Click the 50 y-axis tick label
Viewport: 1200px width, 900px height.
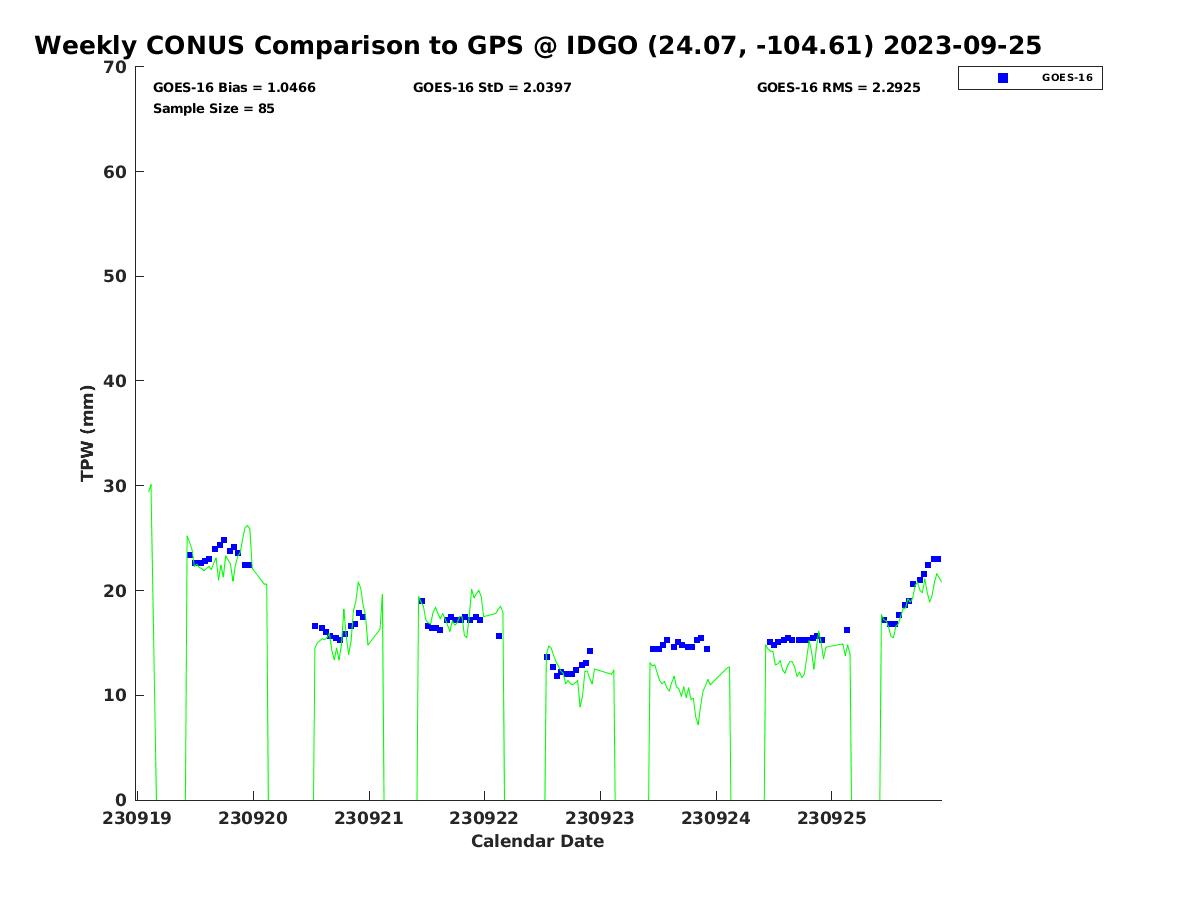[x=116, y=277]
